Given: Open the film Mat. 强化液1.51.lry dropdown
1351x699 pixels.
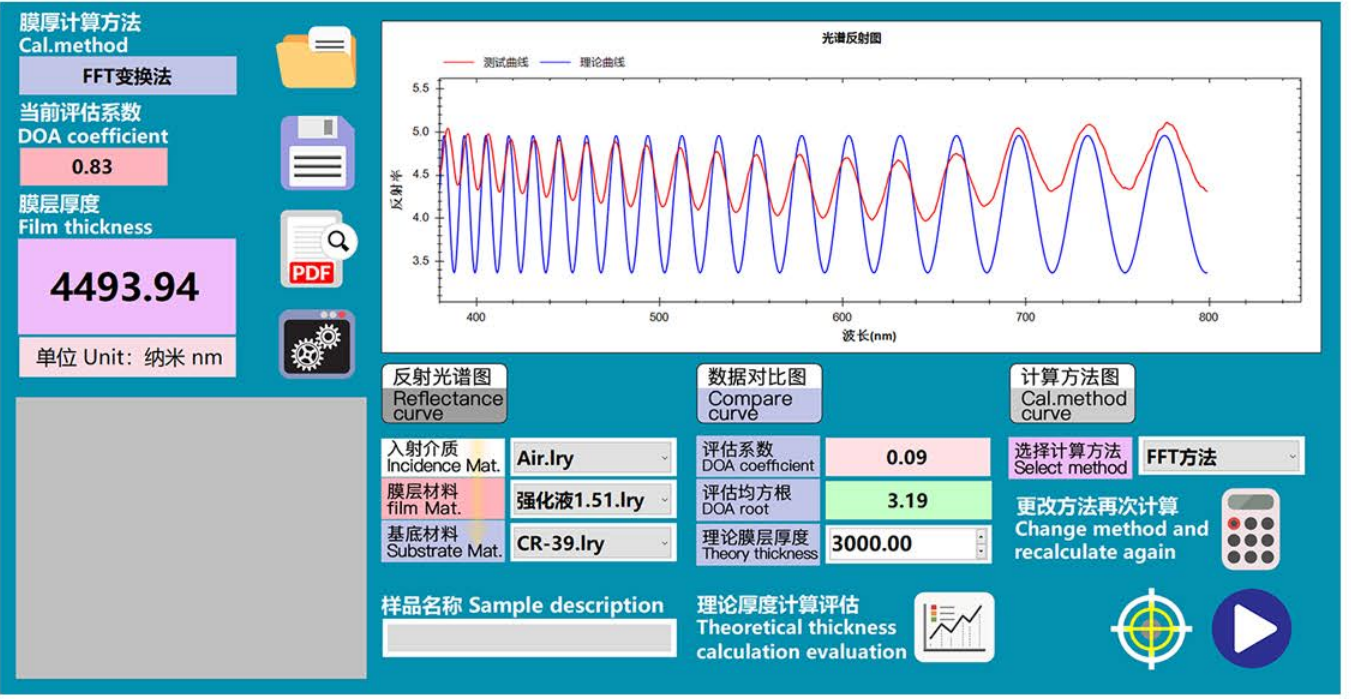Looking at the screenshot, I should coord(593,501).
